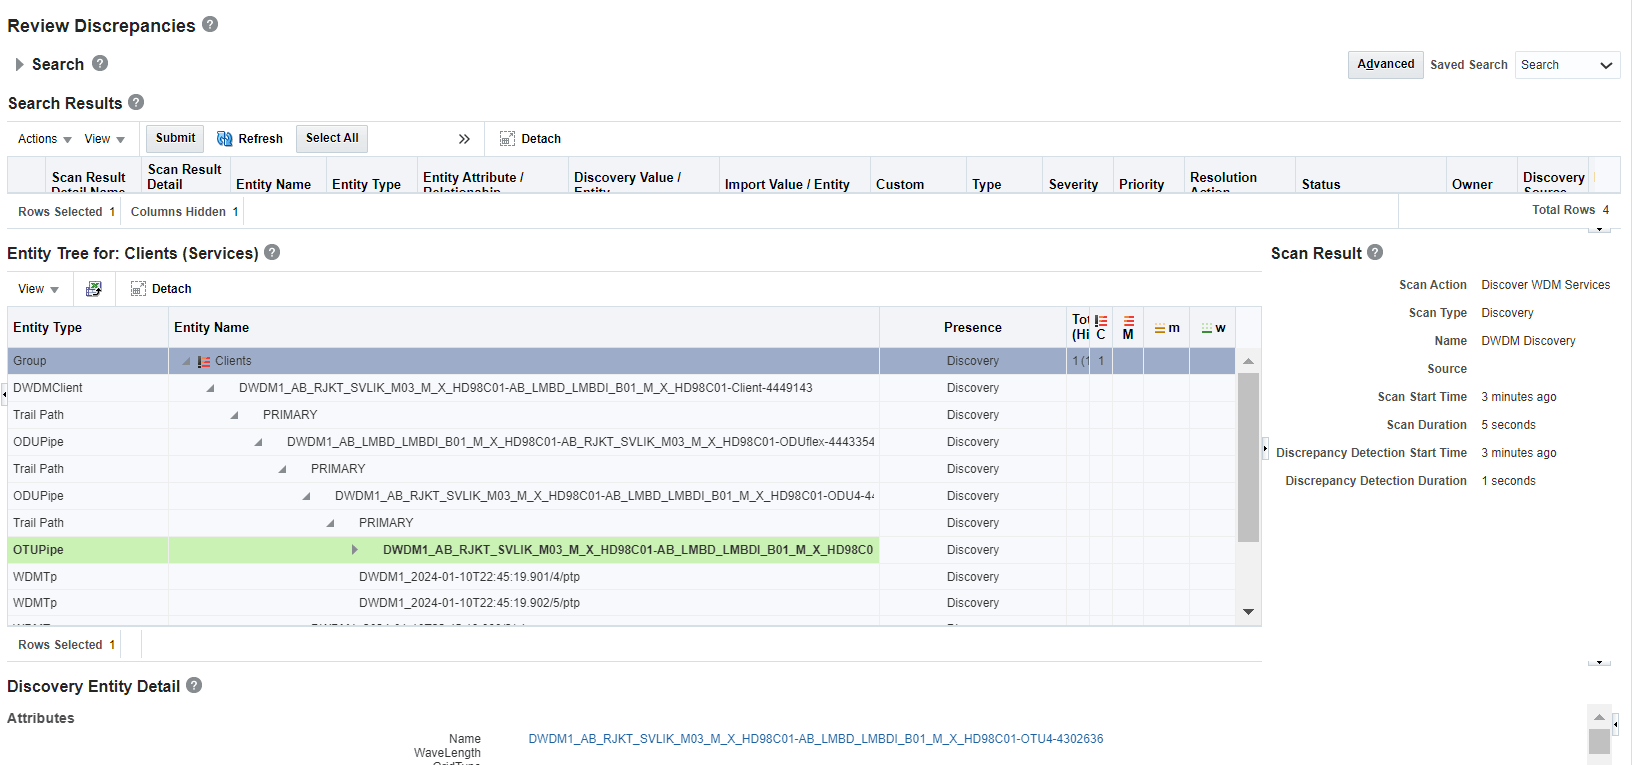Collapse the DWDMClient Client-4449143 node
Viewport: 1632px width, 765px height.
click(210, 388)
